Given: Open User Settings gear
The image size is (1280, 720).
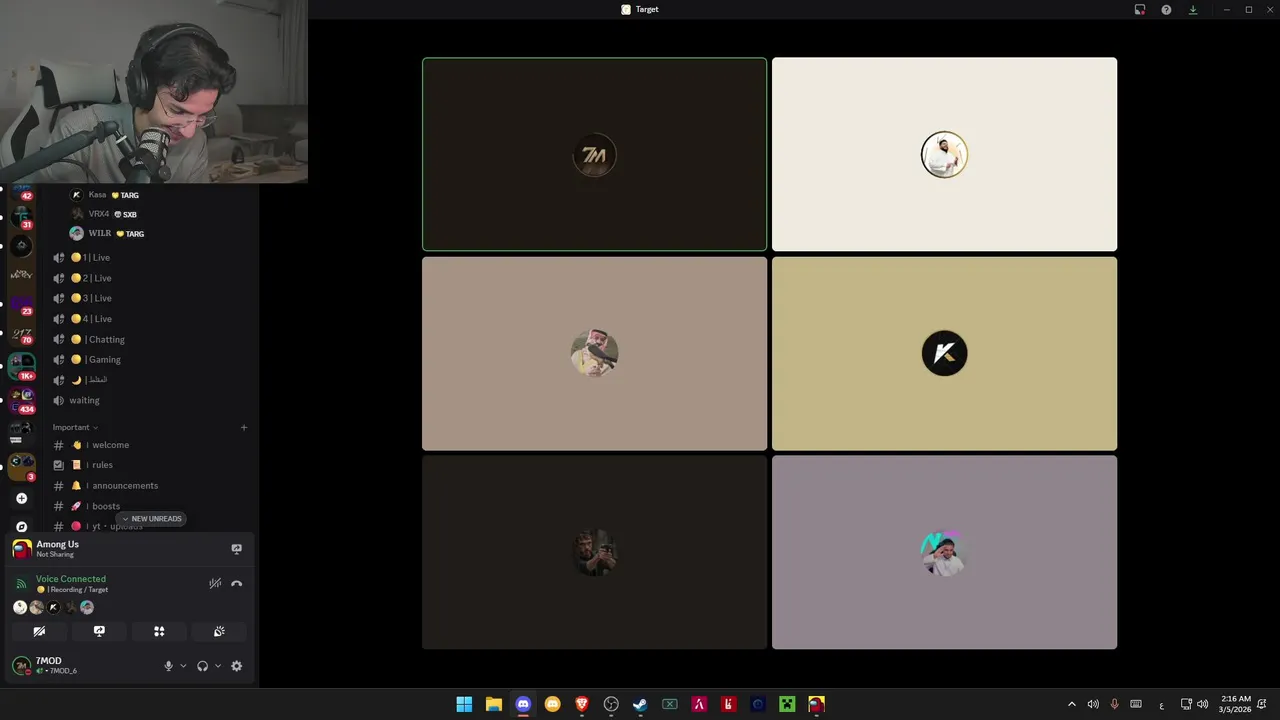Looking at the screenshot, I should click(236, 666).
